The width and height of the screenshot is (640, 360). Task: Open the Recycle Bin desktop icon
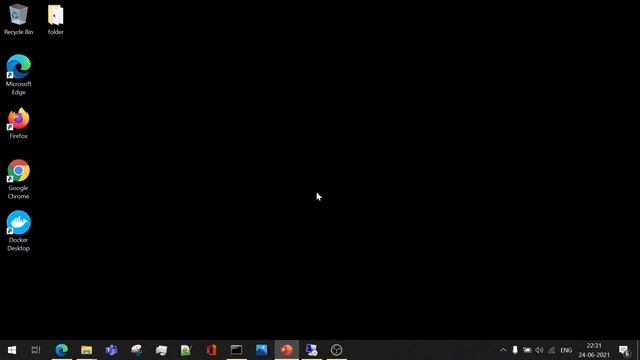click(18, 19)
